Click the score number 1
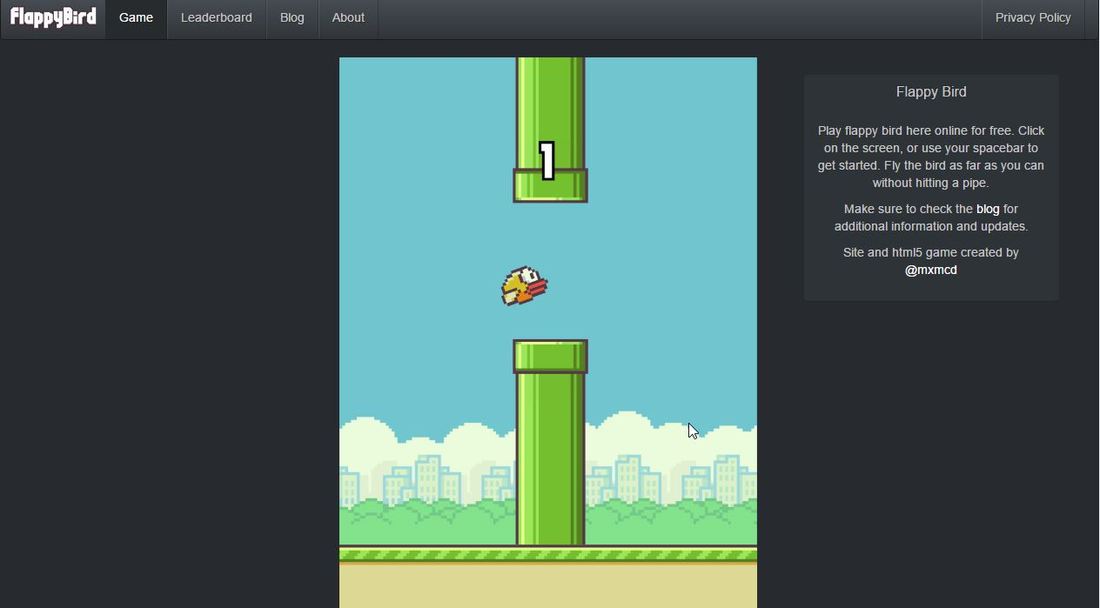The width and height of the screenshot is (1100, 608). (x=547, y=161)
